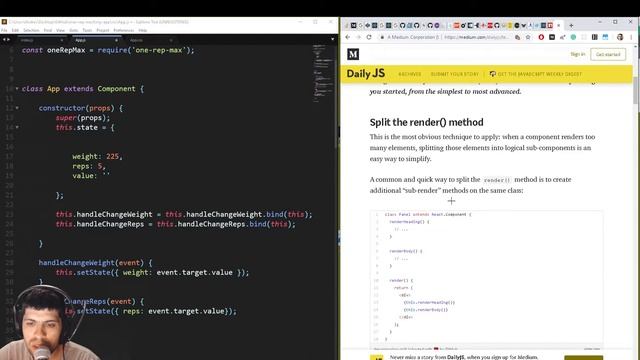
Task: Close the App.js editor tab
Action: tap(116, 40)
